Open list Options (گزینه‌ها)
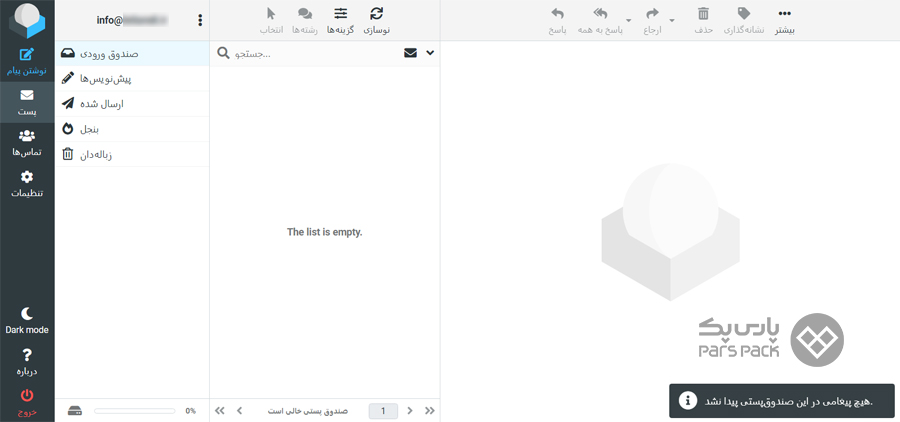 (340, 21)
